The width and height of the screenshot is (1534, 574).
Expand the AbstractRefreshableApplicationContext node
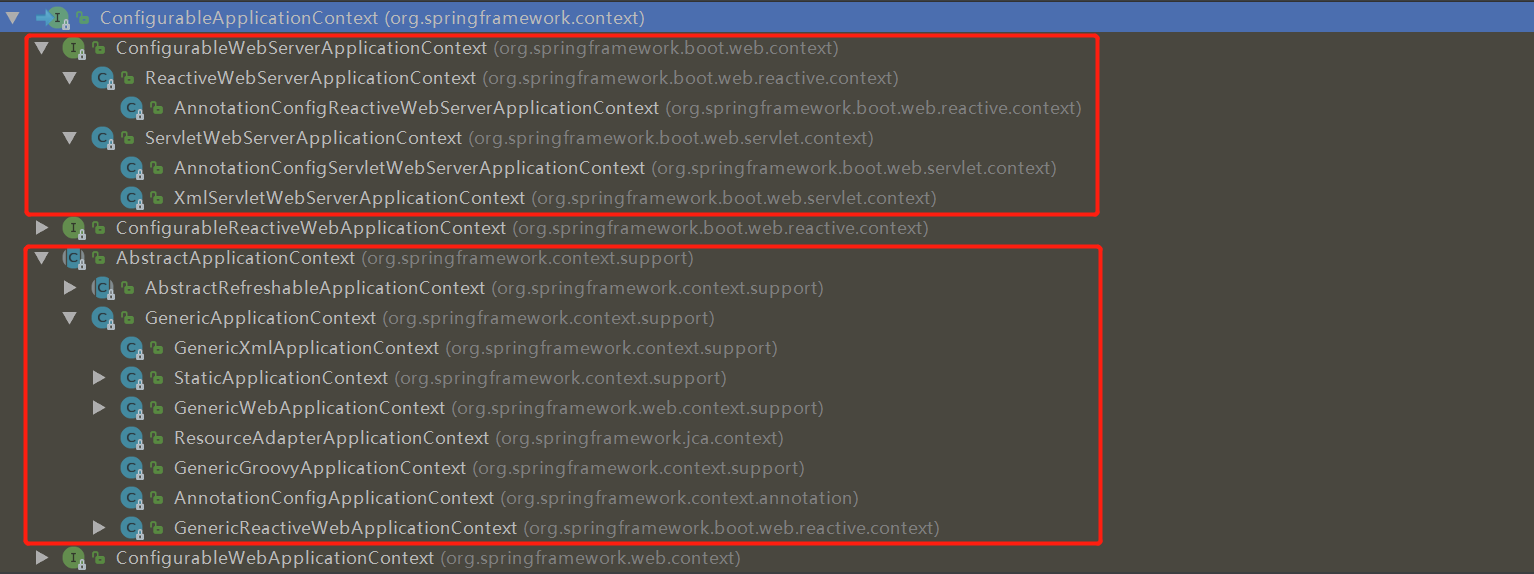point(70,288)
